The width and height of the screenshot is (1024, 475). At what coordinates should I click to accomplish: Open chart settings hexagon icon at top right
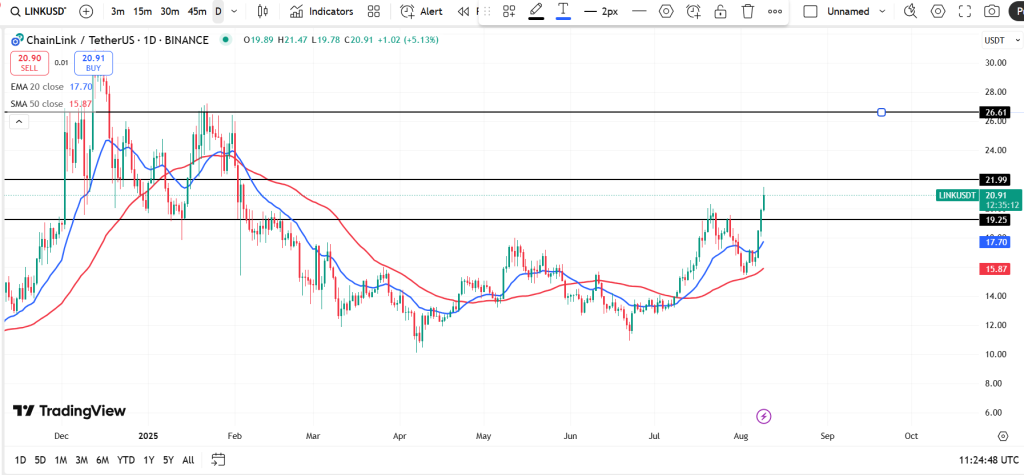click(938, 11)
